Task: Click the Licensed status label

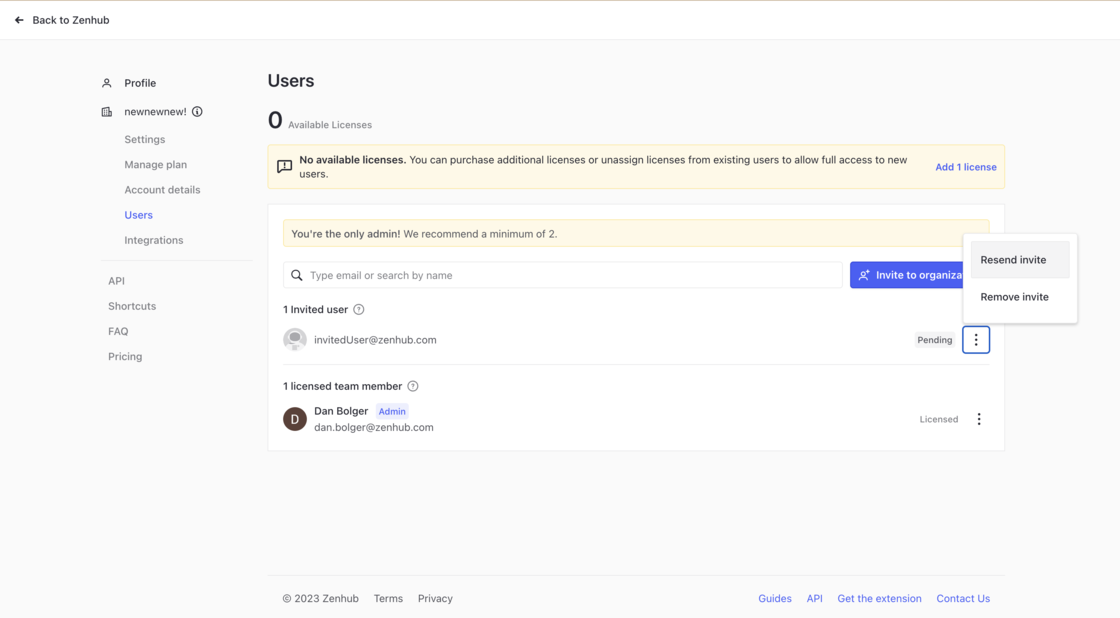Action: 939,419
